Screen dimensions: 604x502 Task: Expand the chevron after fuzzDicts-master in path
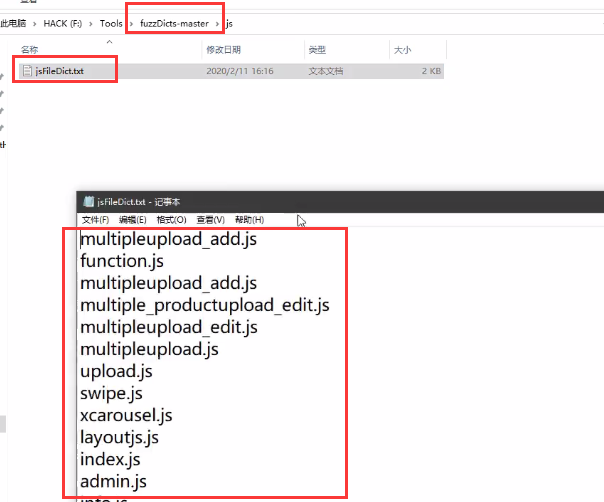(x=217, y=23)
